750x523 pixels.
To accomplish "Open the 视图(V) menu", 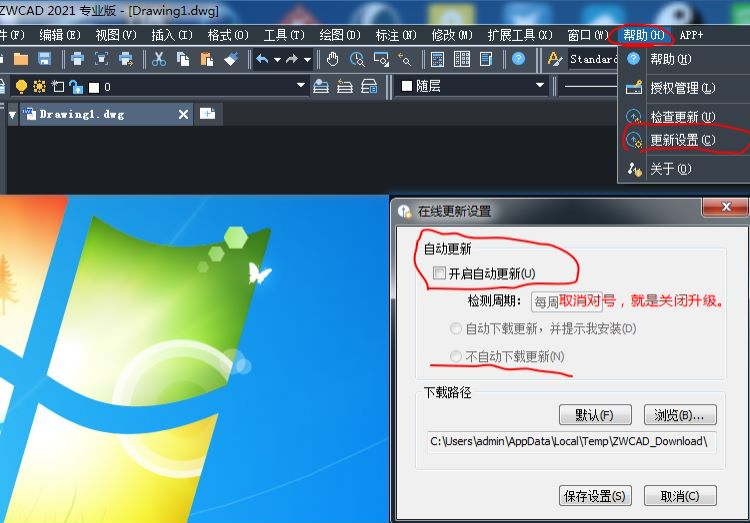I will [x=116, y=35].
